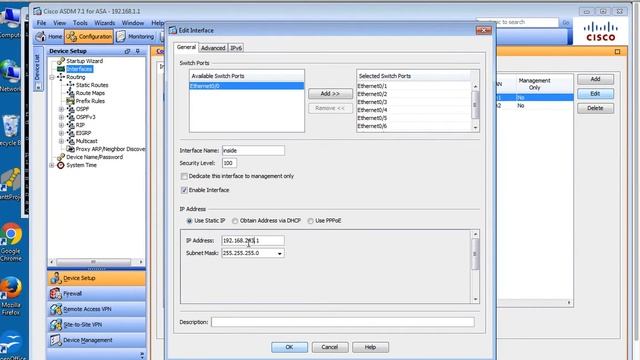Open the Monitoring toolbar icon
Screen dimensions: 640x360
pyautogui.click(x=121, y=37)
